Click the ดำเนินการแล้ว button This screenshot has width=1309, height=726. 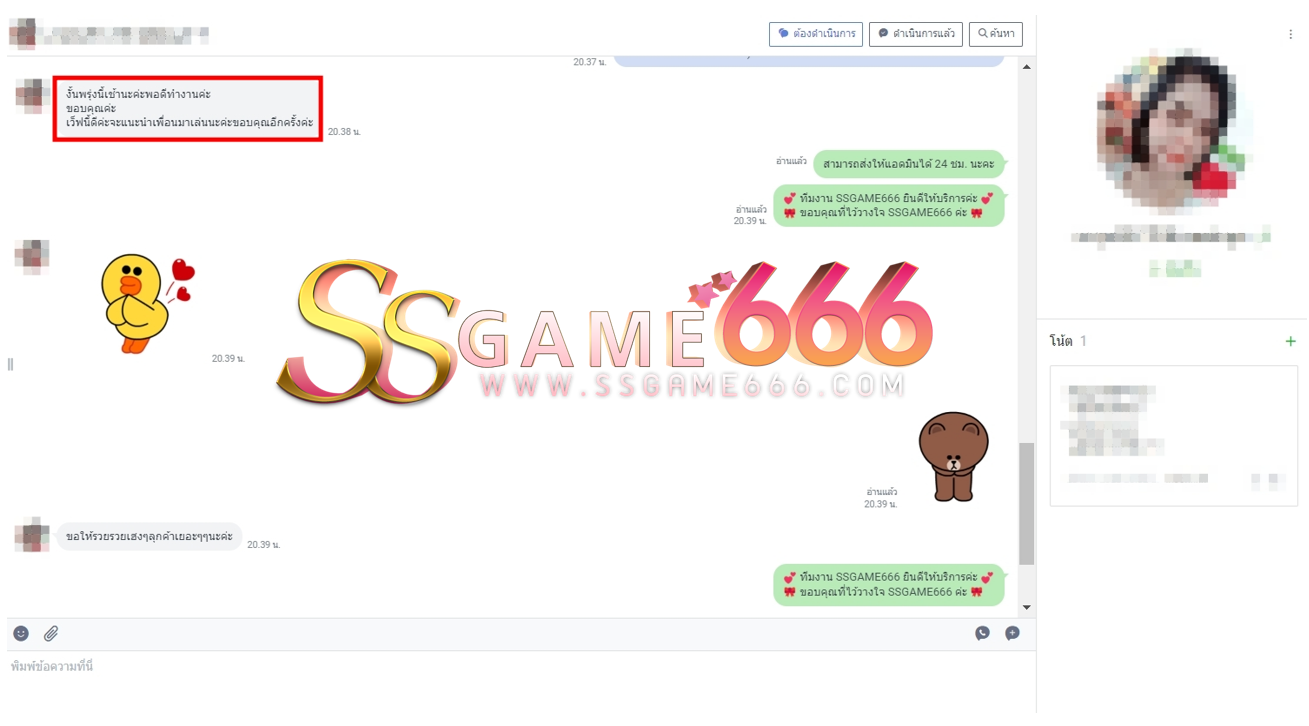pyautogui.click(x=916, y=34)
